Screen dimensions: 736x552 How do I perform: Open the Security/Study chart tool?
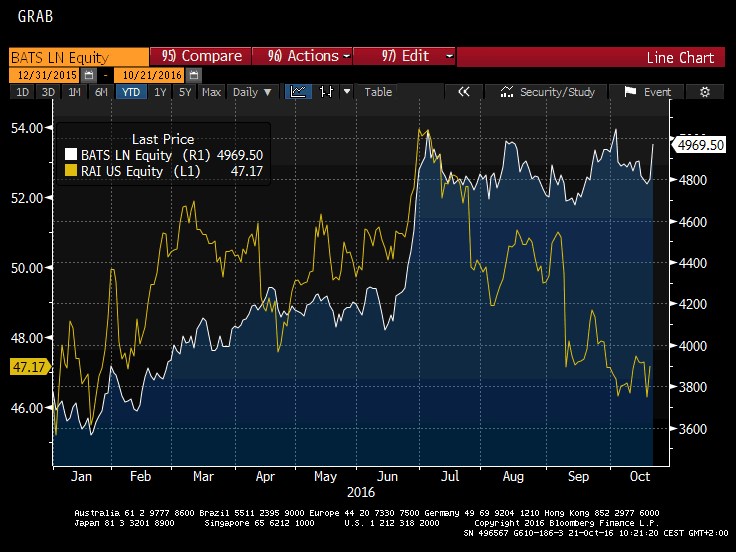pos(547,92)
